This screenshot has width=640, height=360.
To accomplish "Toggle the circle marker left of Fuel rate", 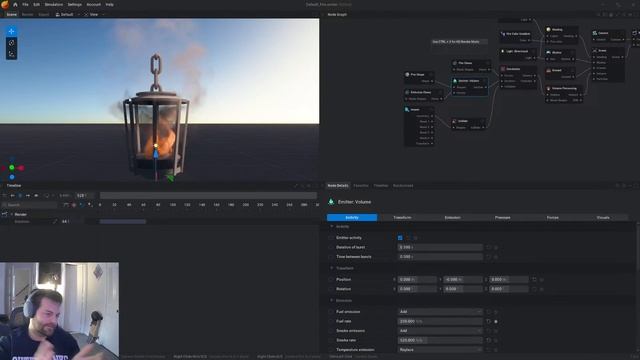I will coord(331,321).
